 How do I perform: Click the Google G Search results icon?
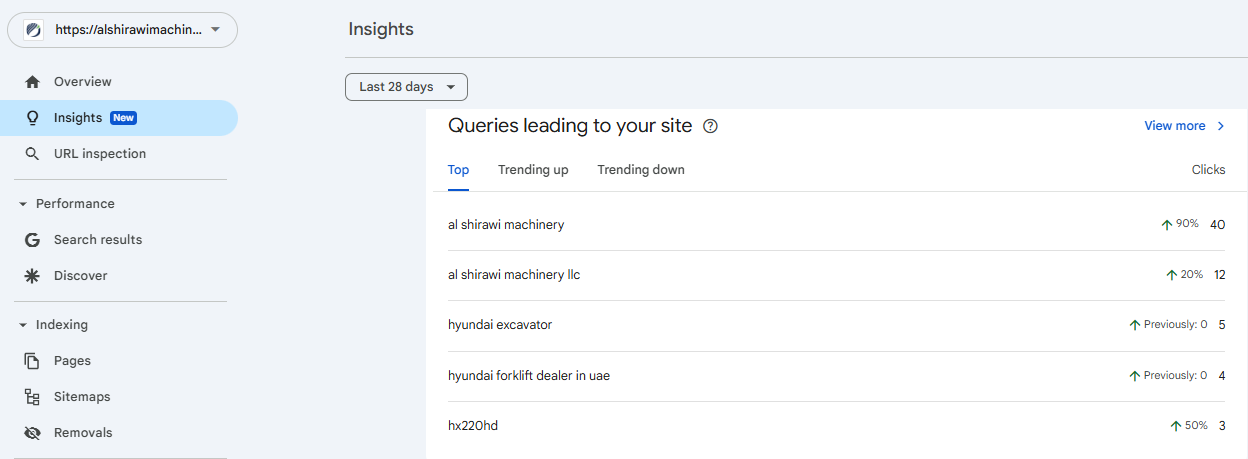tap(33, 240)
